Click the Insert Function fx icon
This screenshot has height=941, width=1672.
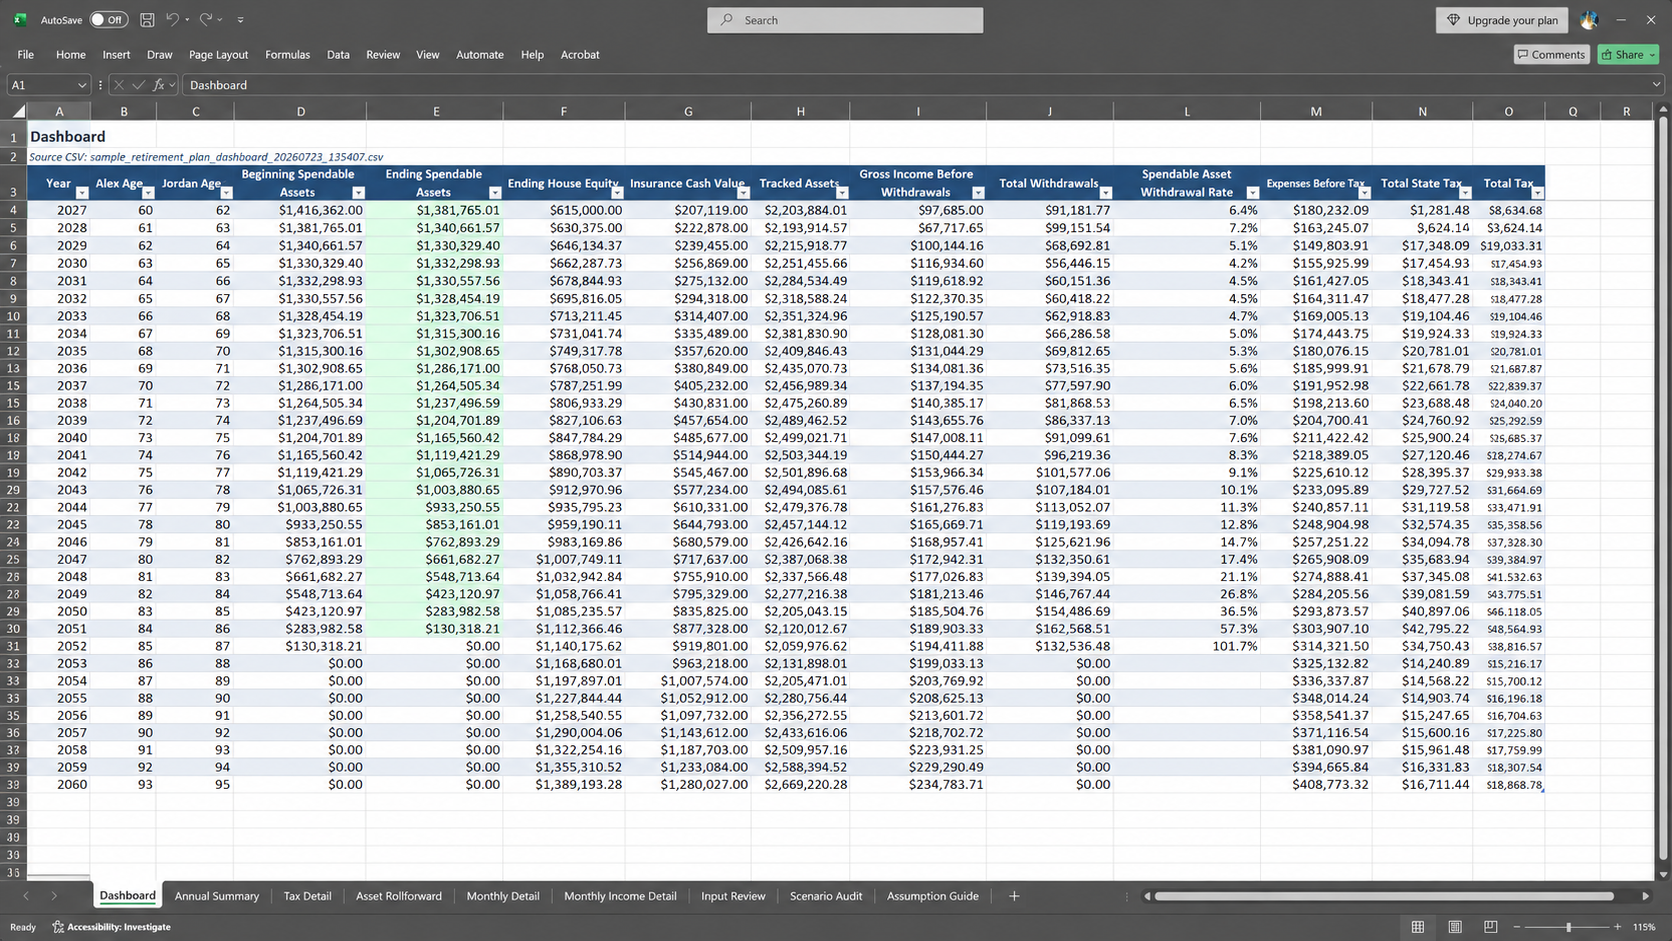158,85
